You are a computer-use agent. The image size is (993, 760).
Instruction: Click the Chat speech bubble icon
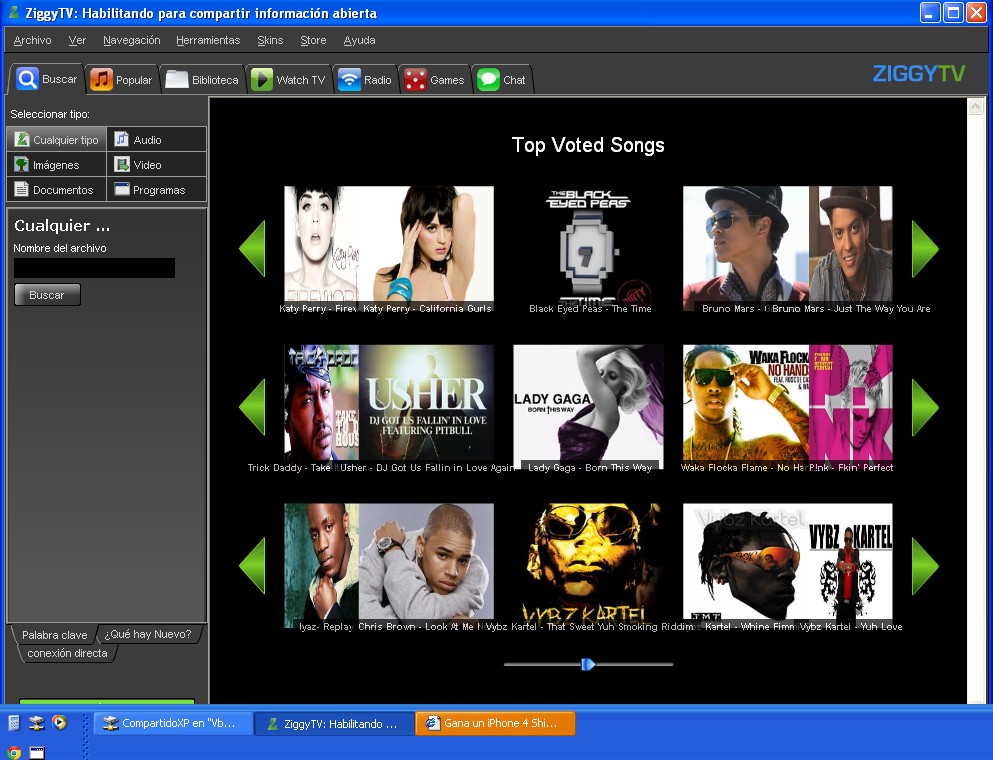pos(488,80)
